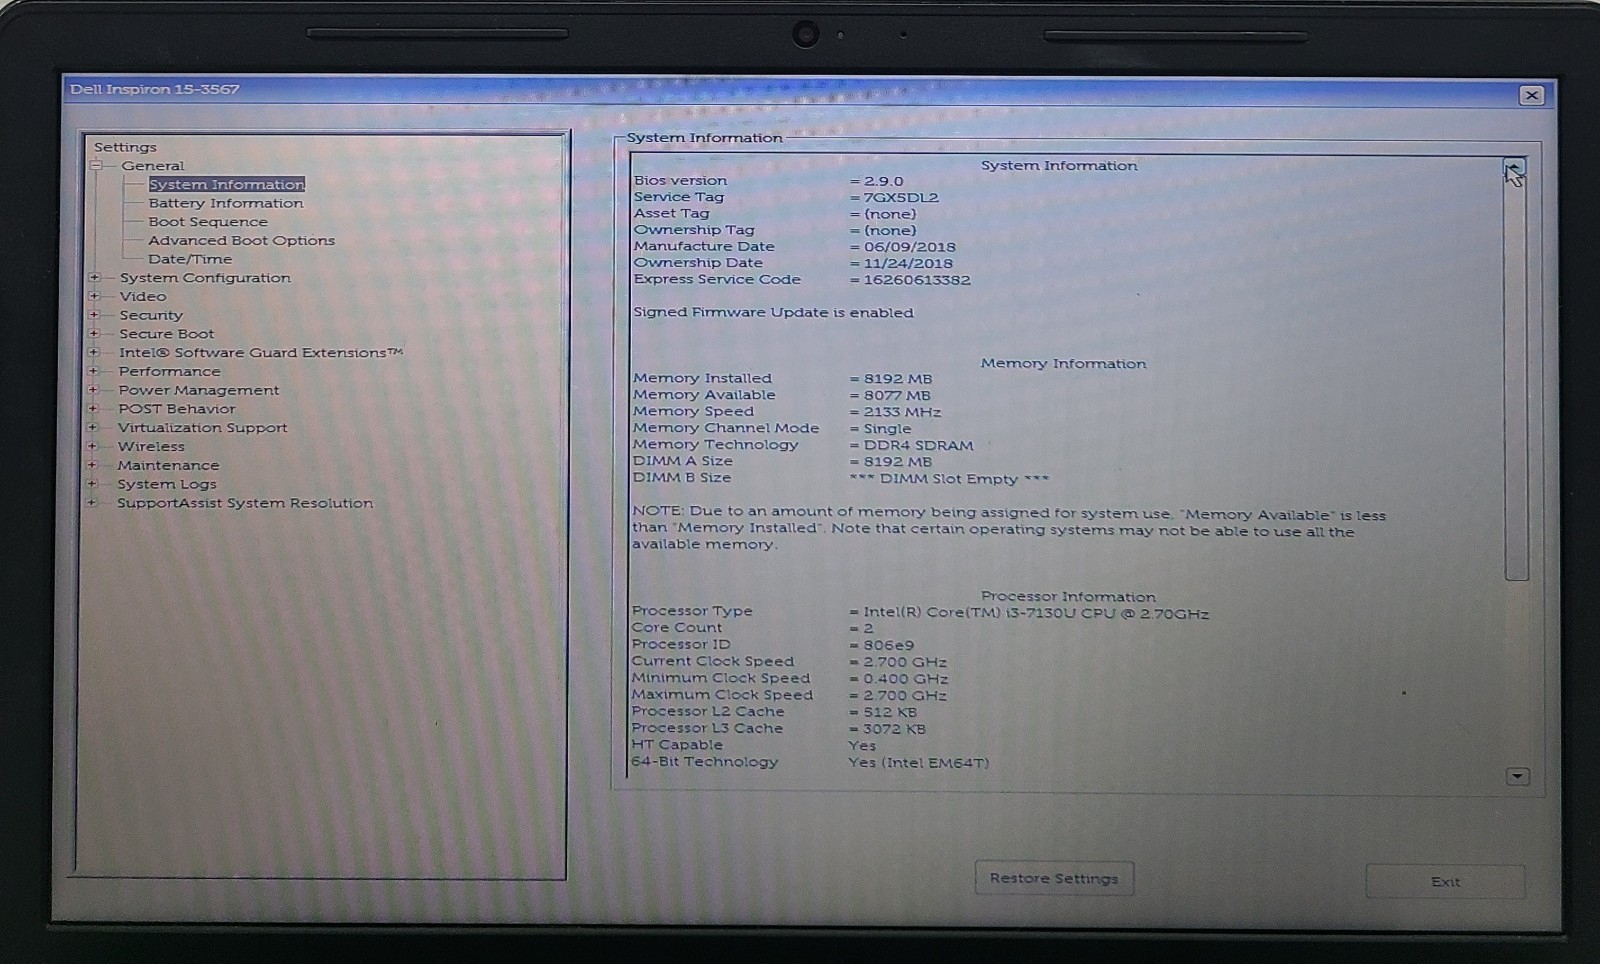Select SupportAssist System Resolution label
Image resolution: width=1600 pixels, height=964 pixels.
[x=245, y=503]
